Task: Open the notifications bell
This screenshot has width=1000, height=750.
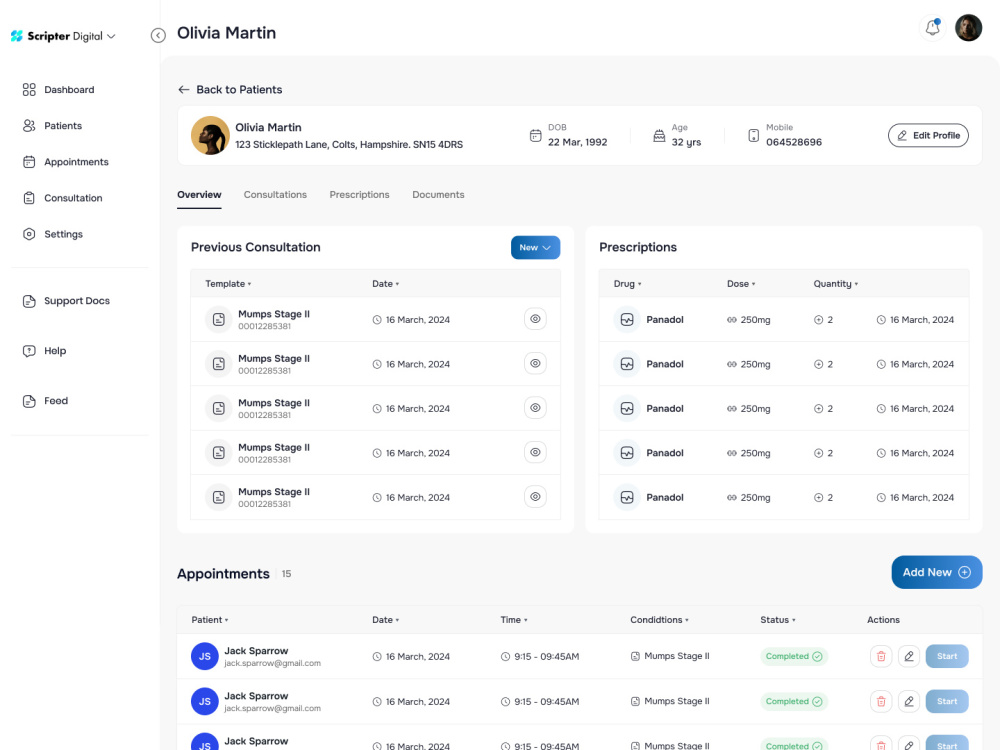Action: (932, 28)
